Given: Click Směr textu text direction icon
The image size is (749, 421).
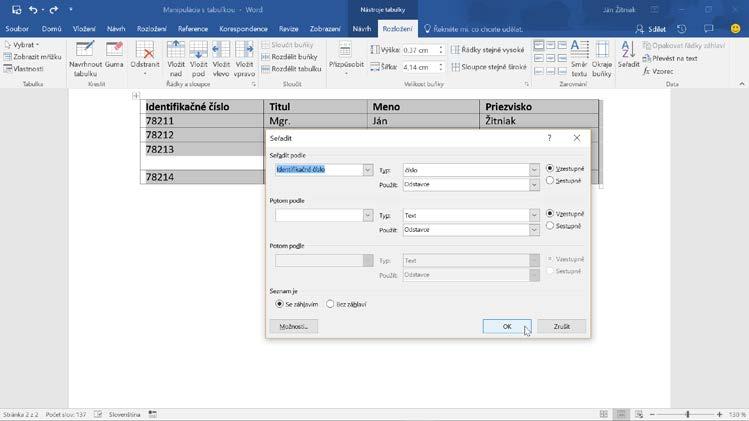Looking at the screenshot, I should (x=579, y=49).
